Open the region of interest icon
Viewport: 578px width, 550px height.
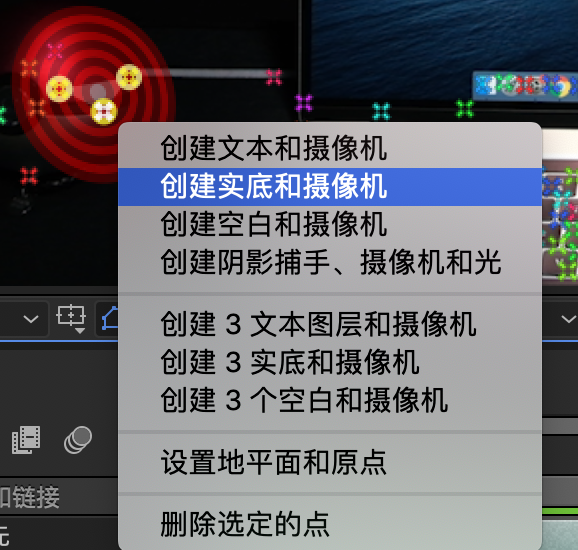71,318
